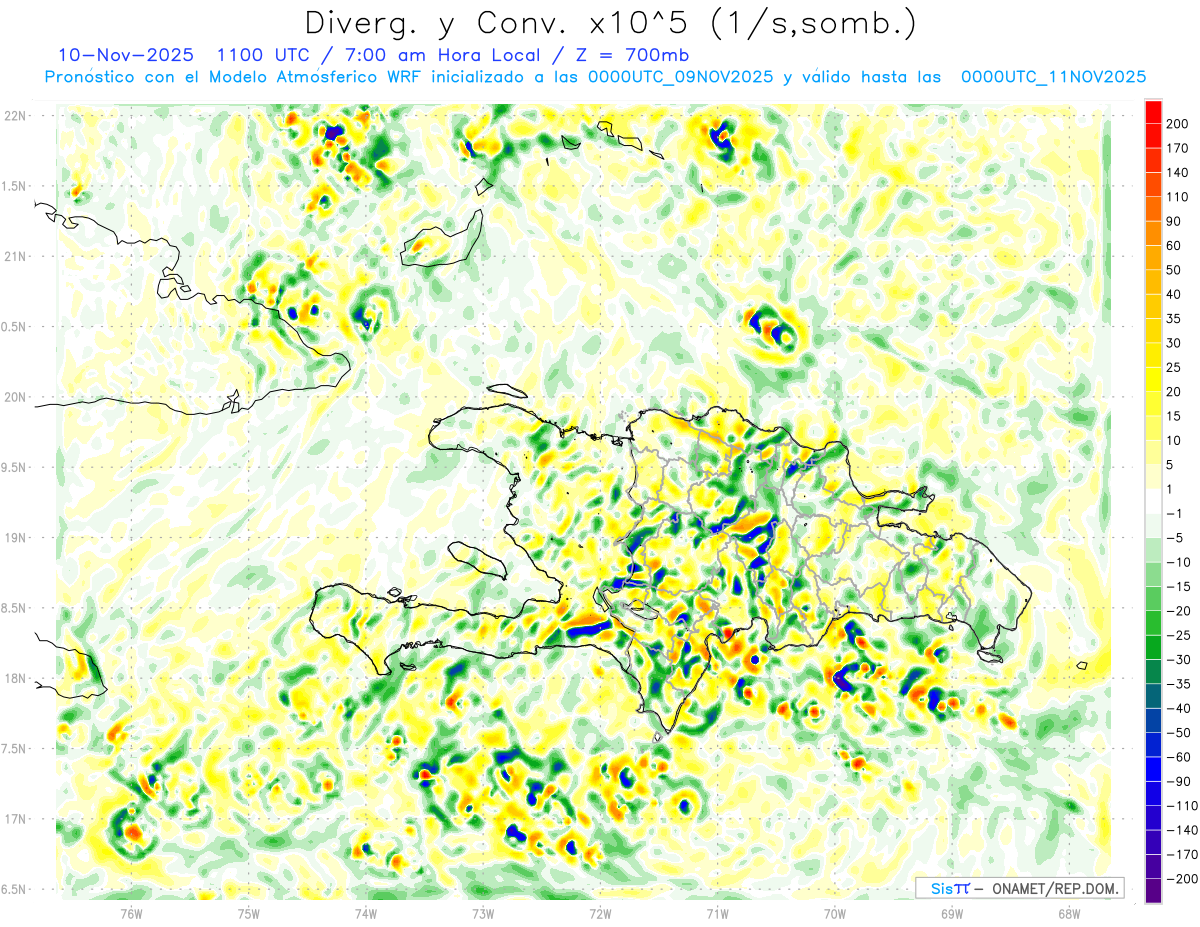
Task: Click latitude label '22N'
Action: click(15, 116)
